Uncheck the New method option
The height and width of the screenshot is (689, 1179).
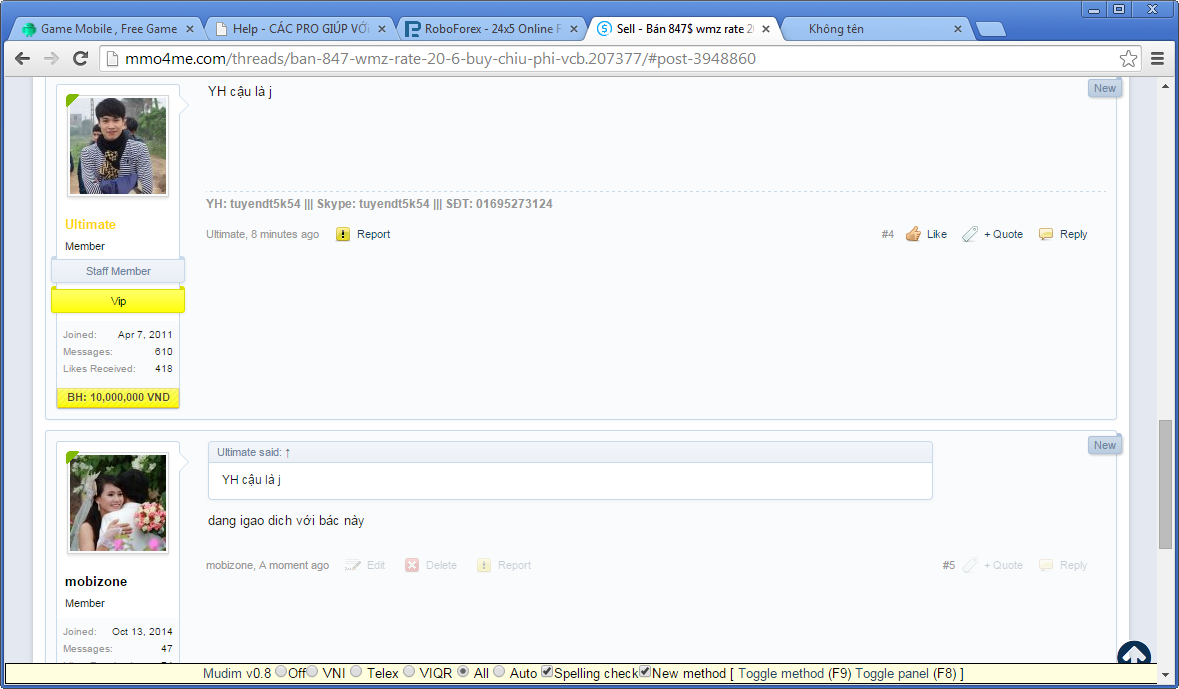(644, 672)
